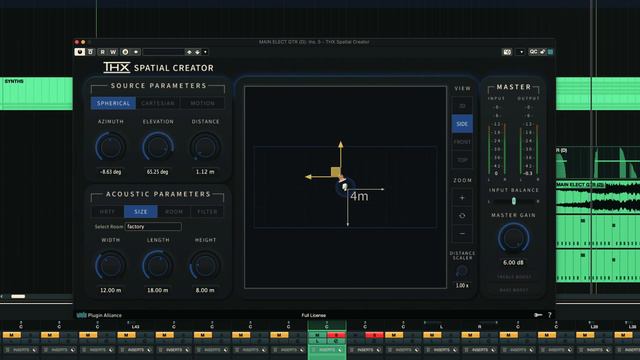Switch to the Motion tab
The width and height of the screenshot is (640, 360).
[x=202, y=103]
